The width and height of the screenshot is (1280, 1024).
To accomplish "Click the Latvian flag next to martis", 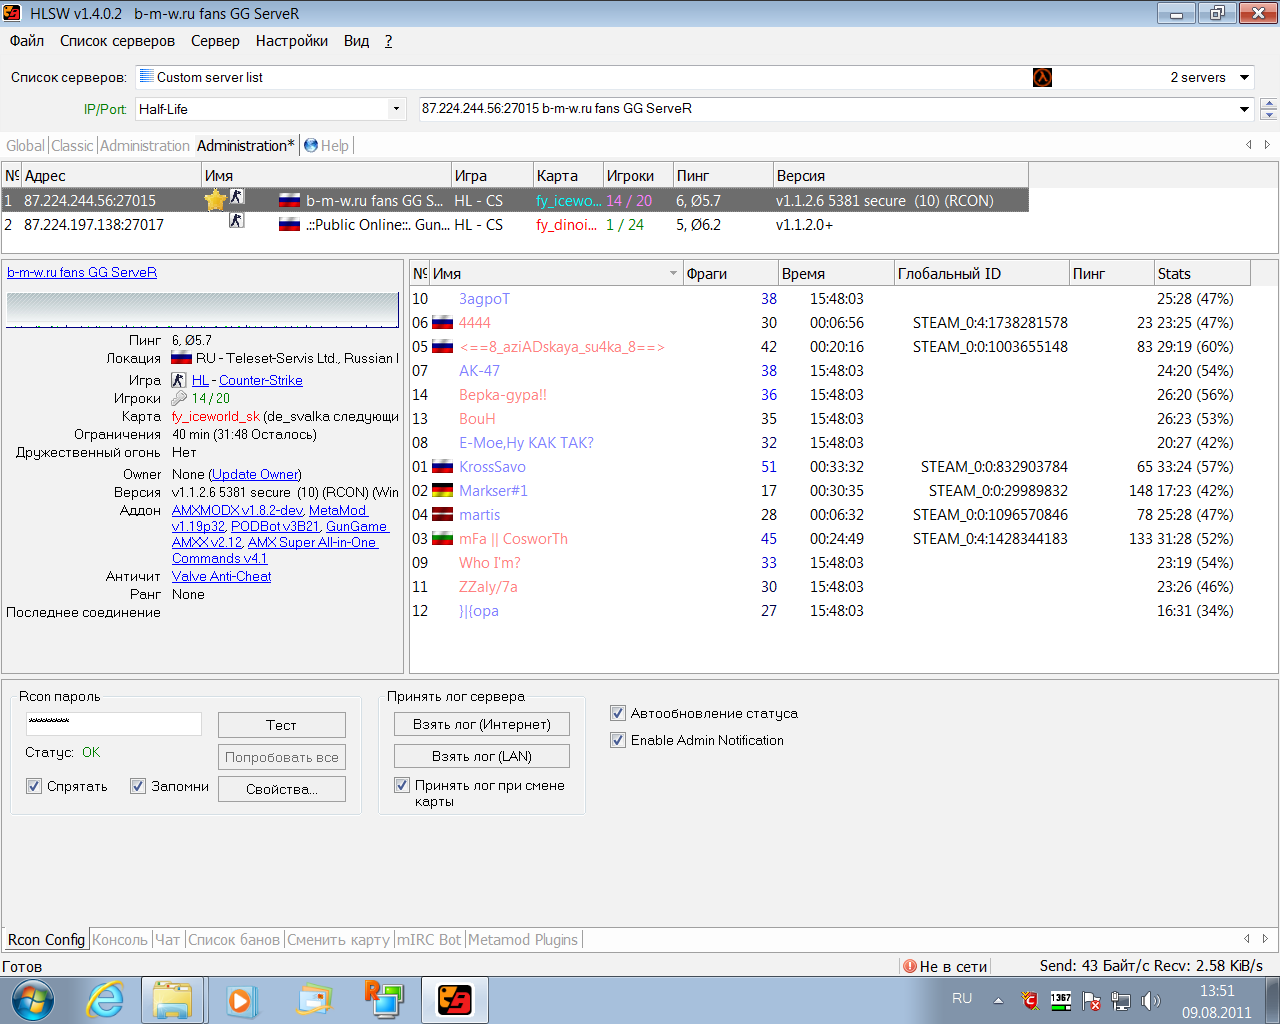I will (x=442, y=515).
